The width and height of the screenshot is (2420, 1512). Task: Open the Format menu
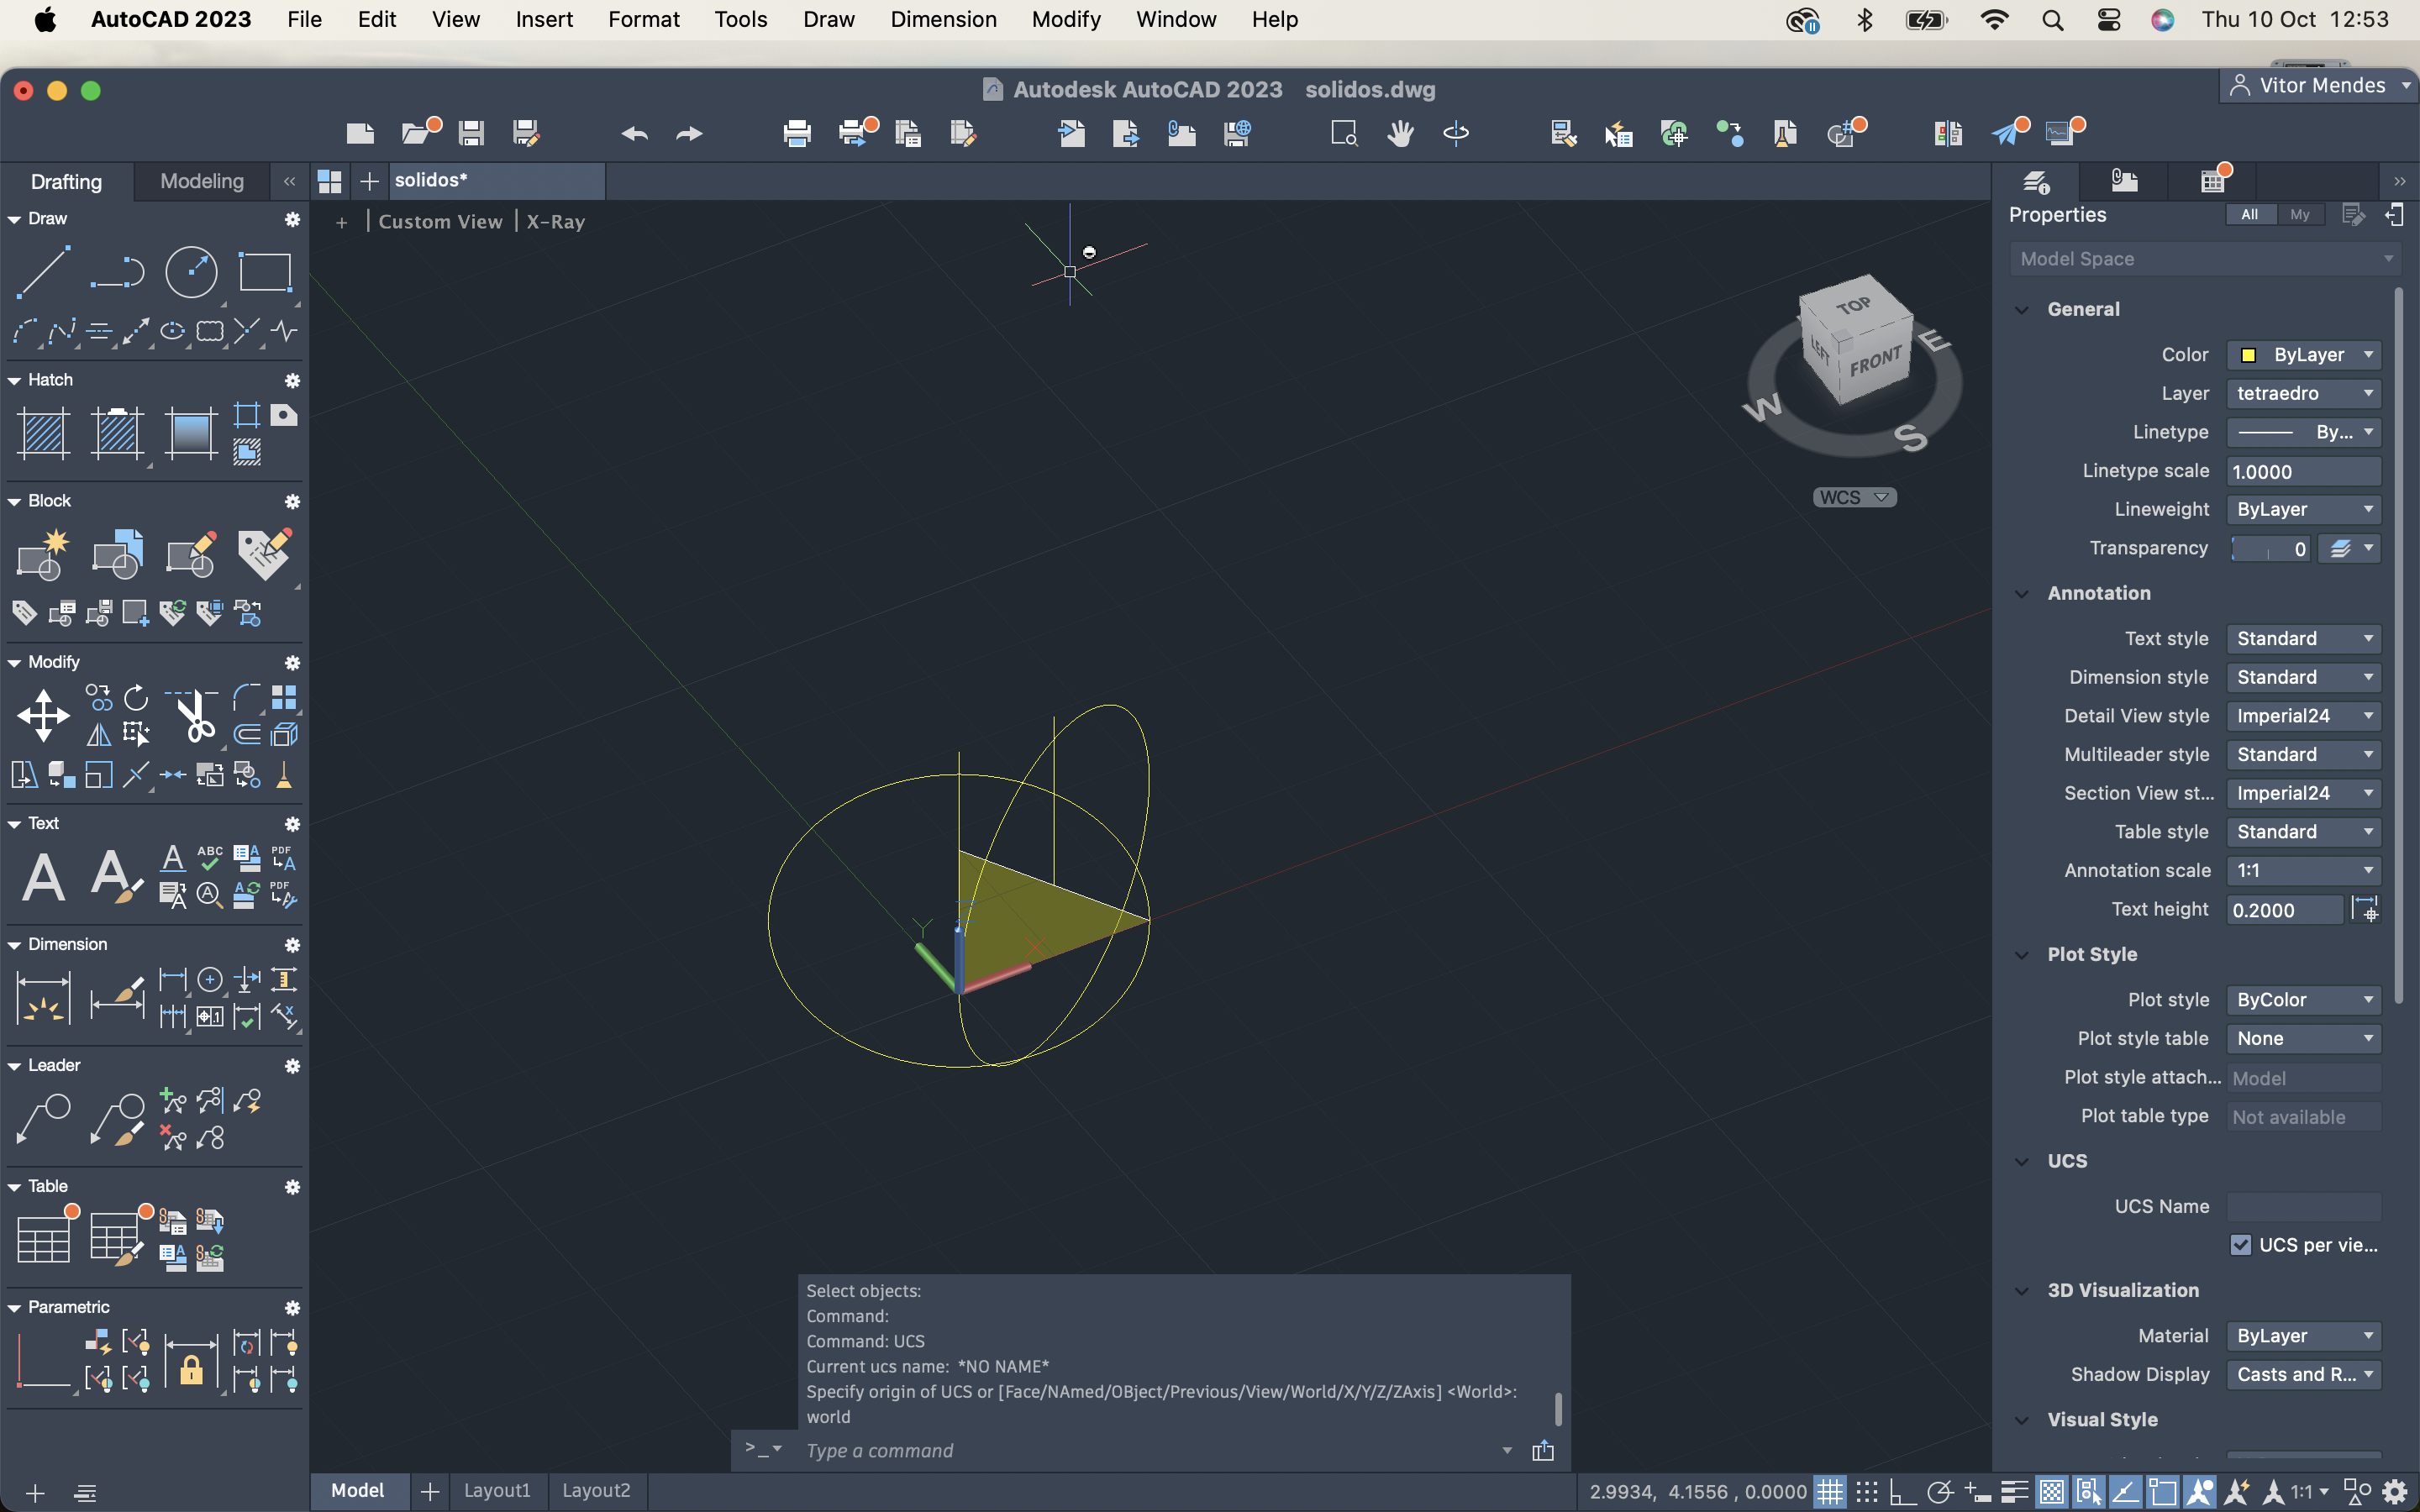pyautogui.click(x=643, y=19)
